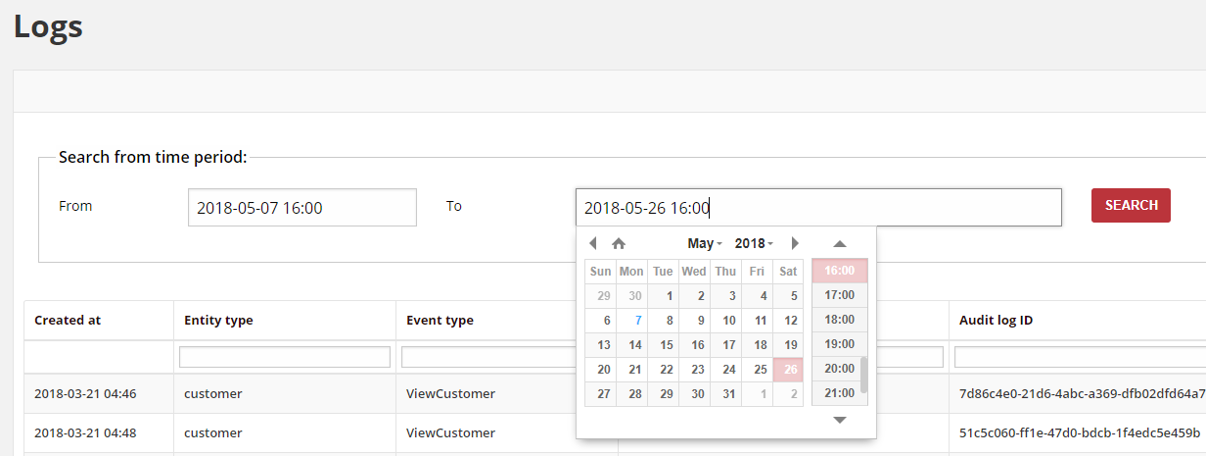Screen dimensions: 1210x457
Task: Pick highlighted day 7 in the calendar
Action: [638, 320]
